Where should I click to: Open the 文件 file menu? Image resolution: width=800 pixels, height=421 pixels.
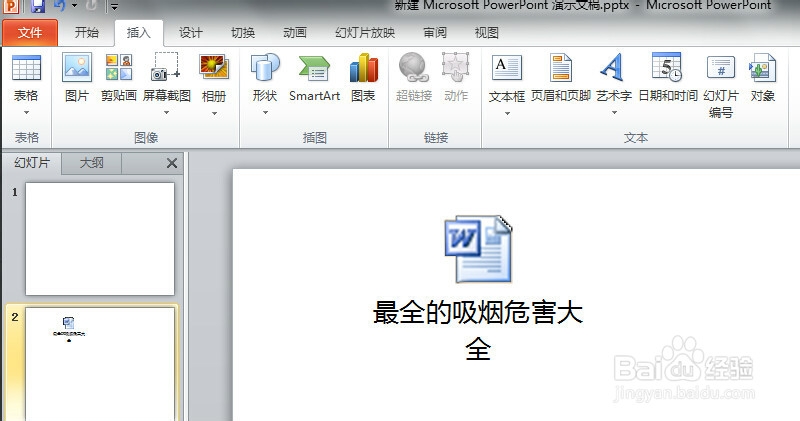(x=30, y=33)
